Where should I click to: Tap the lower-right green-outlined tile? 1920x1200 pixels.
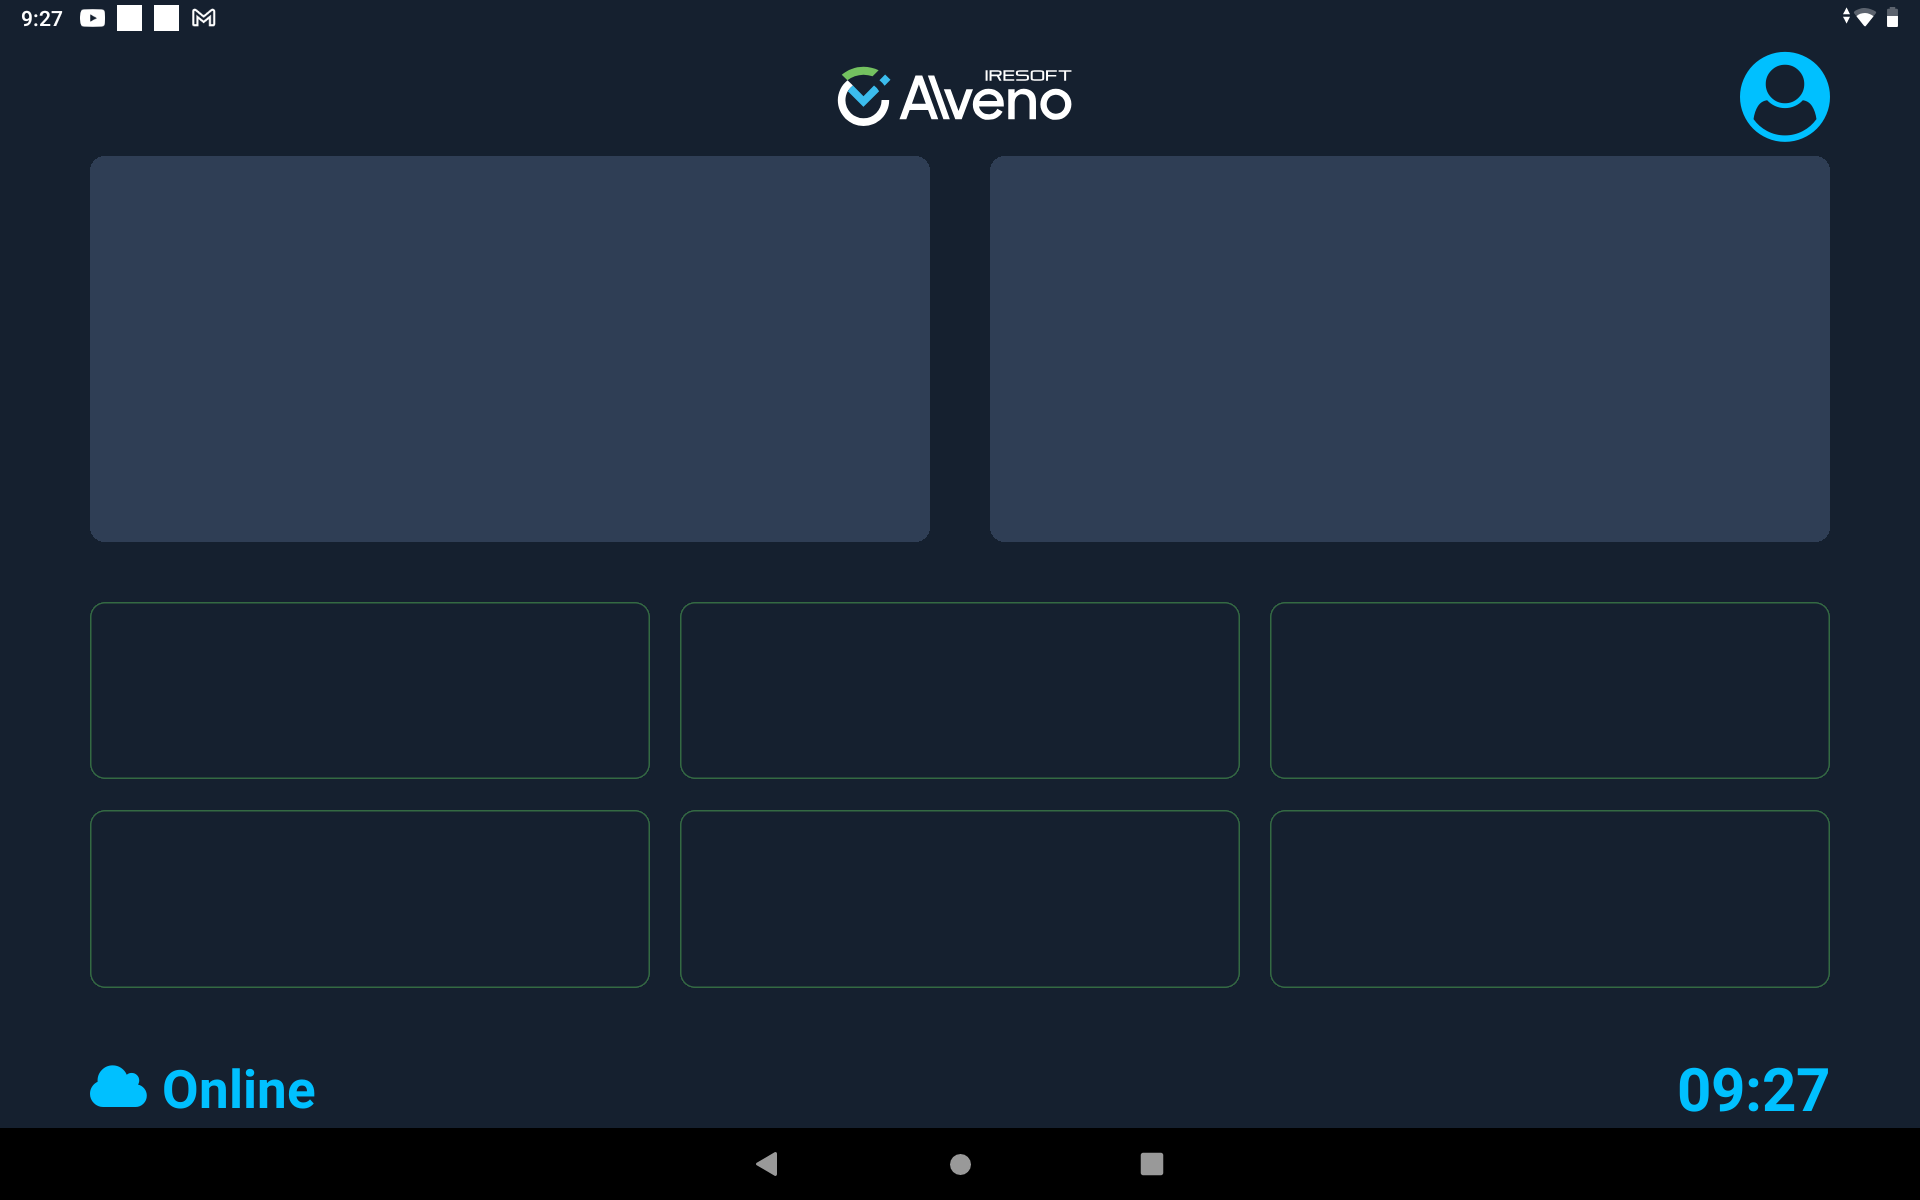(x=1549, y=899)
